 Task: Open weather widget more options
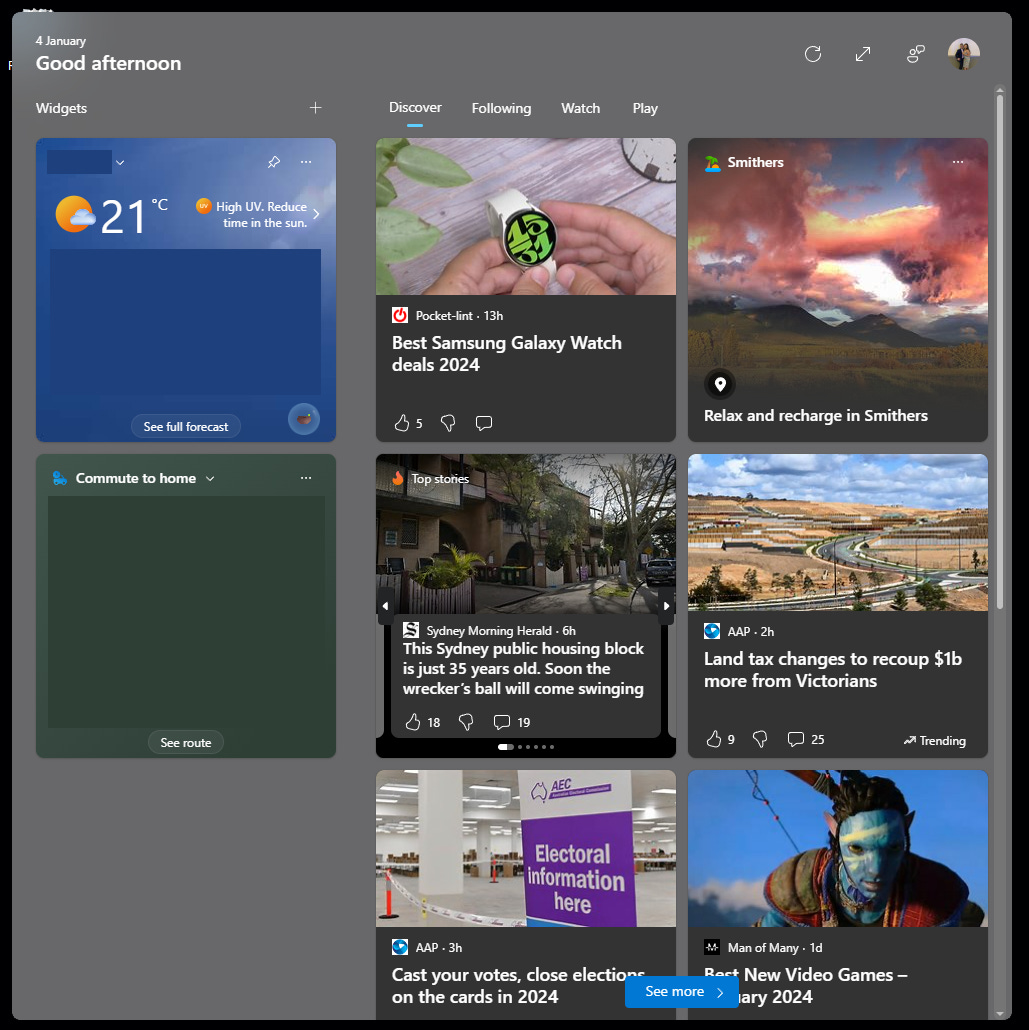(306, 162)
